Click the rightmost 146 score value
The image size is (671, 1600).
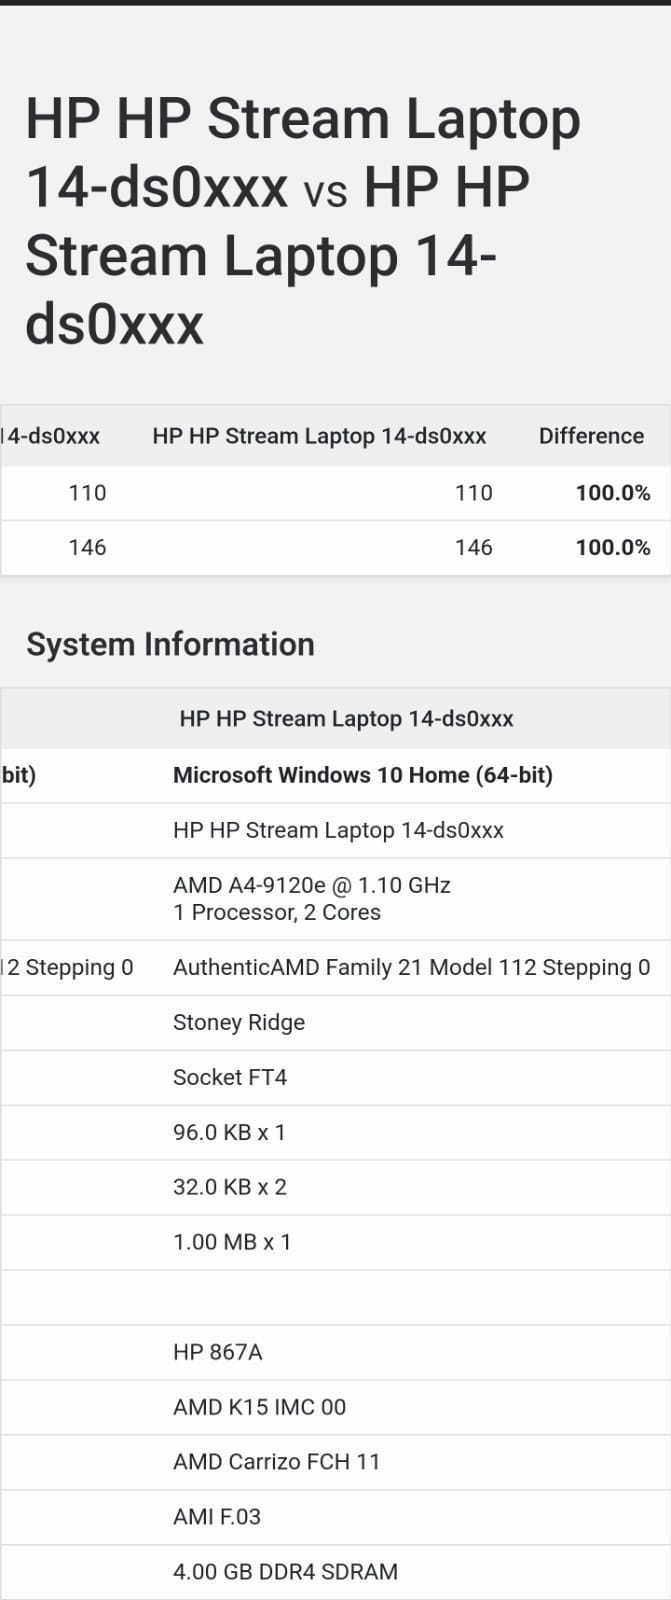pos(473,548)
